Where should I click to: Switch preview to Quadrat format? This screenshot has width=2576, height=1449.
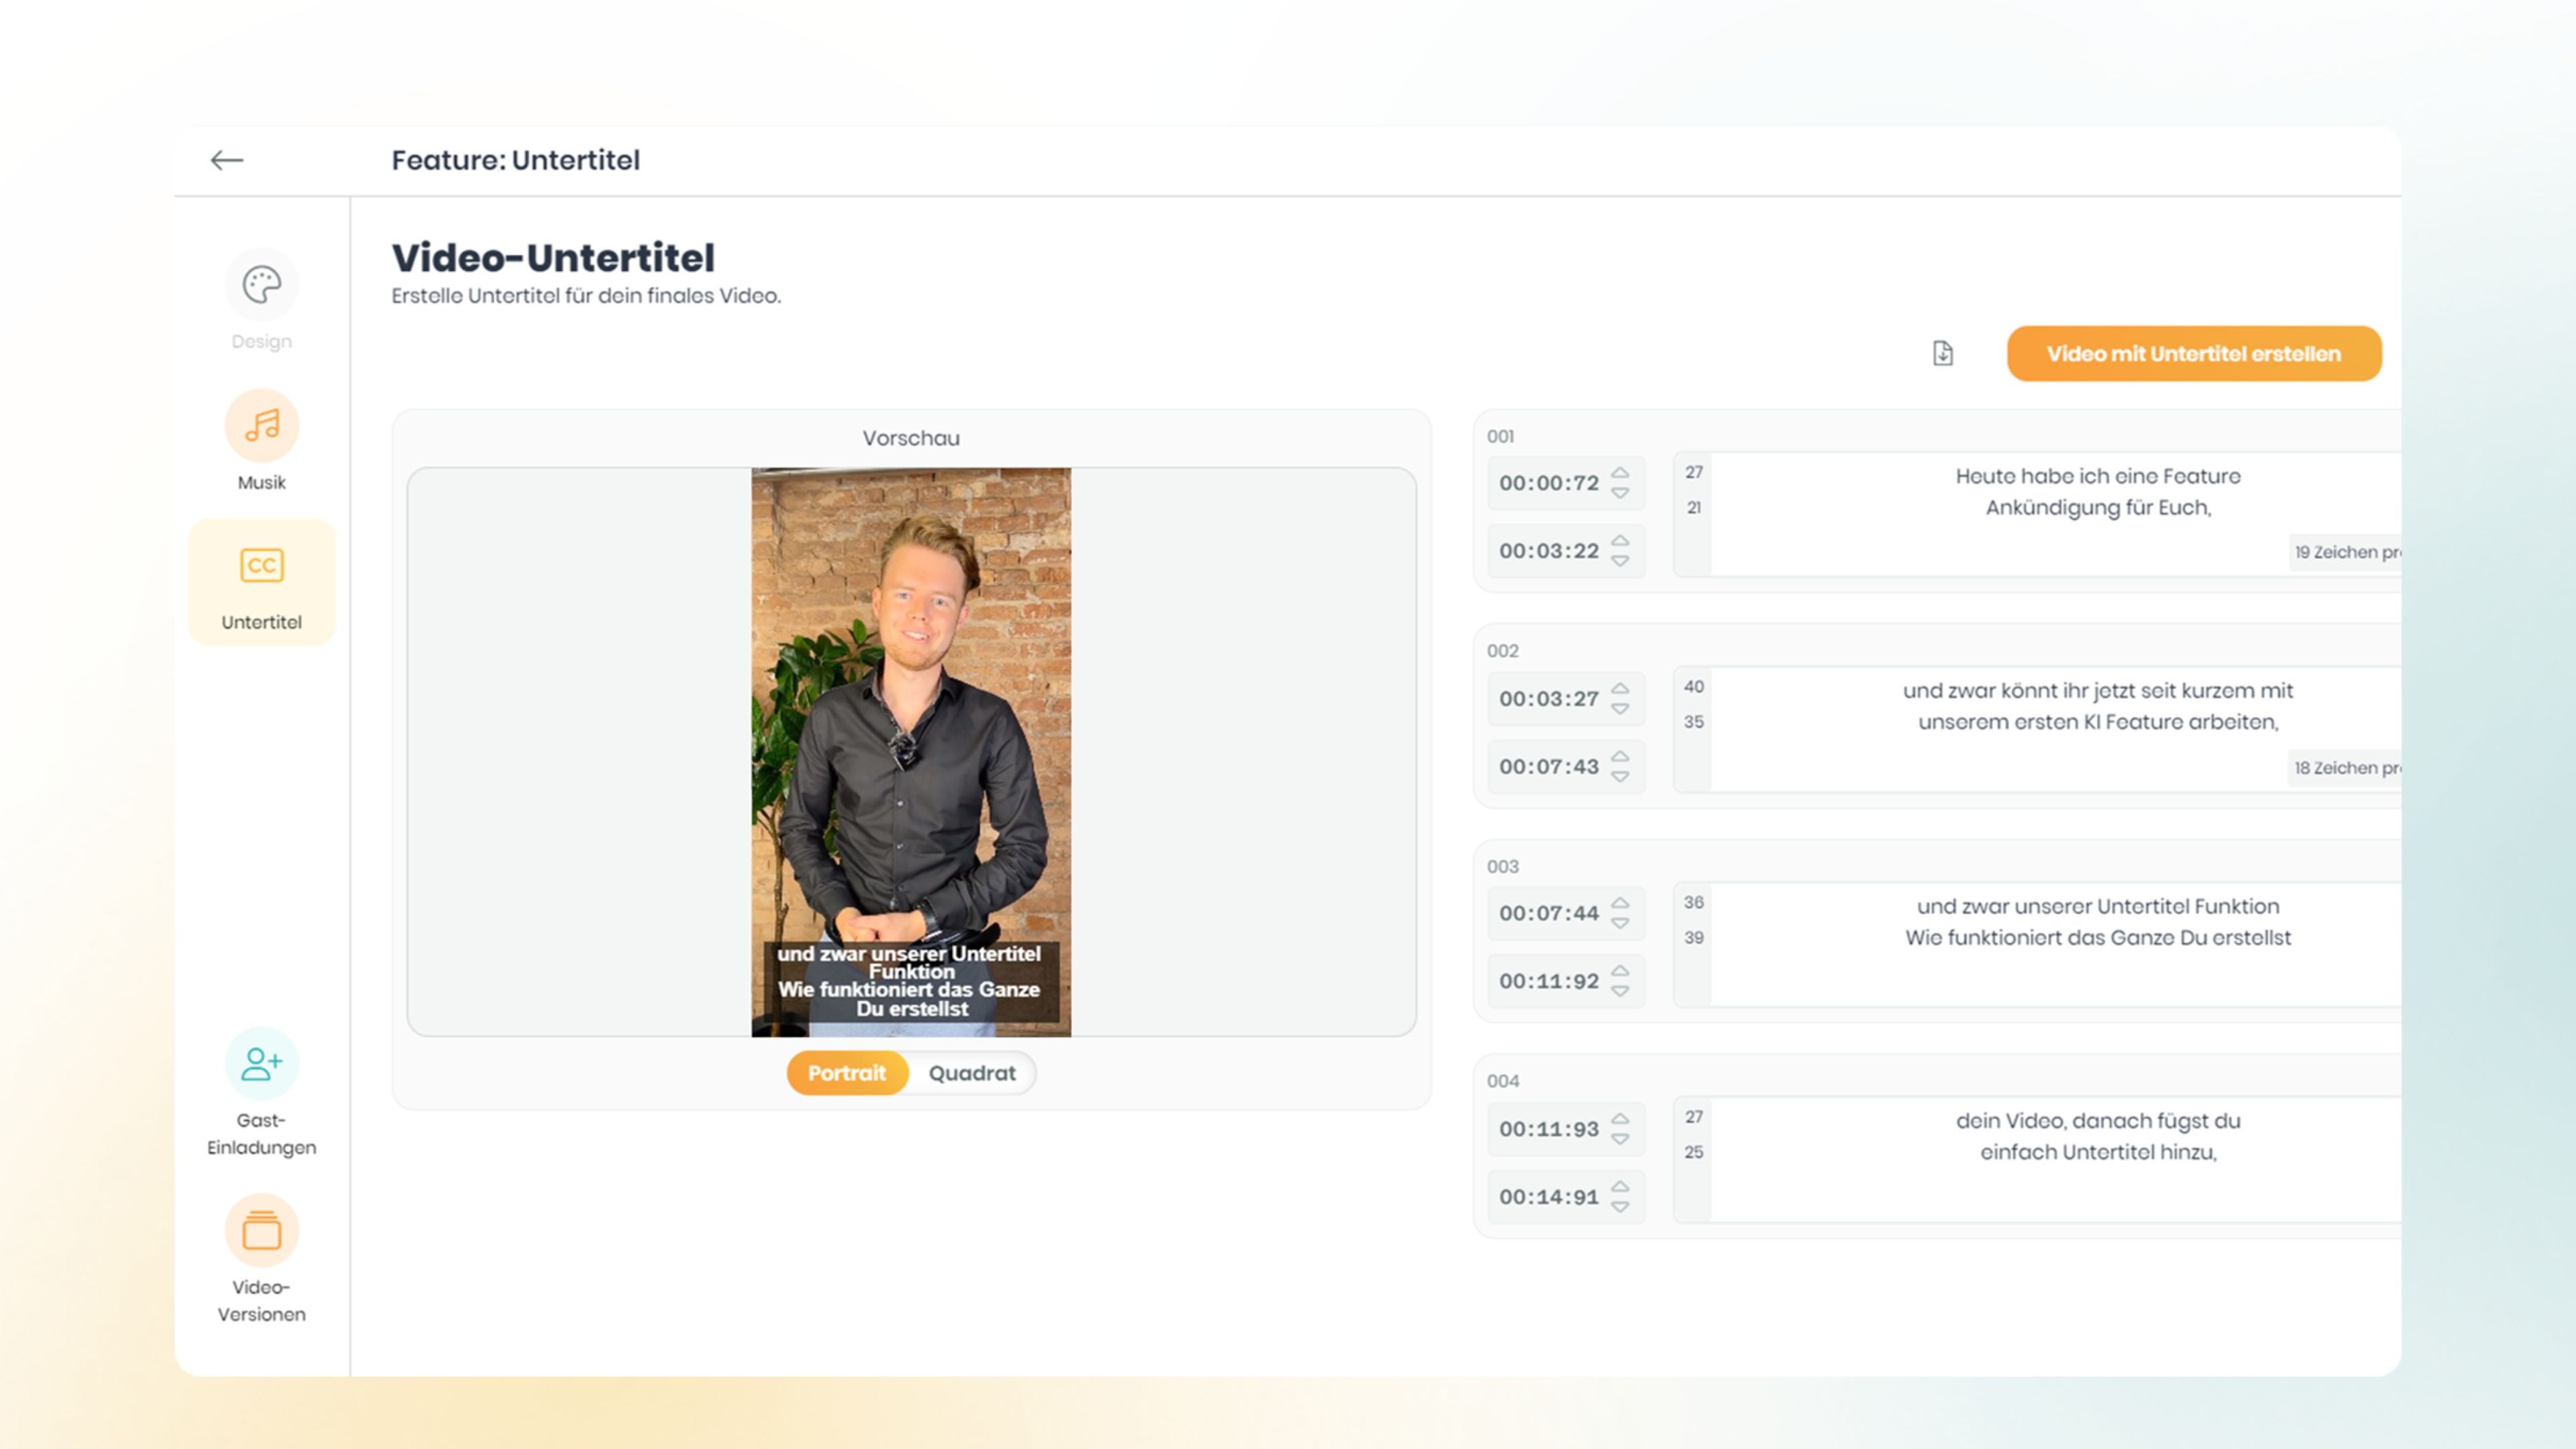[972, 1073]
